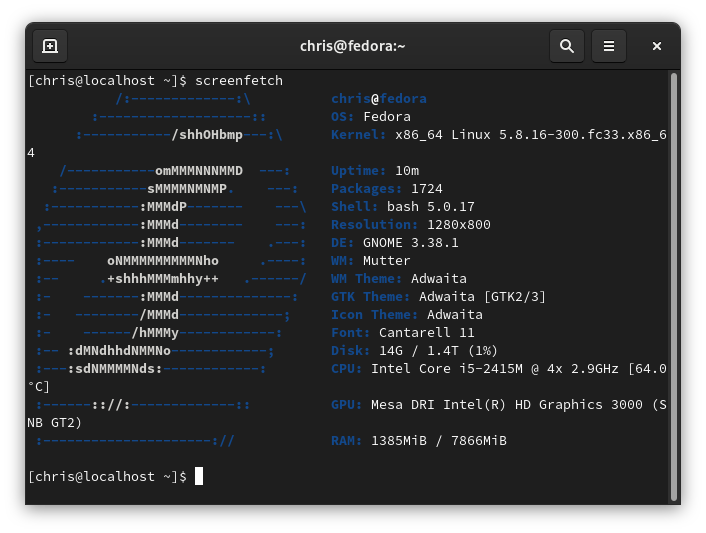The width and height of the screenshot is (706, 533).
Task: Click the cursor at the bottom prompt
Action: (199, 476)
